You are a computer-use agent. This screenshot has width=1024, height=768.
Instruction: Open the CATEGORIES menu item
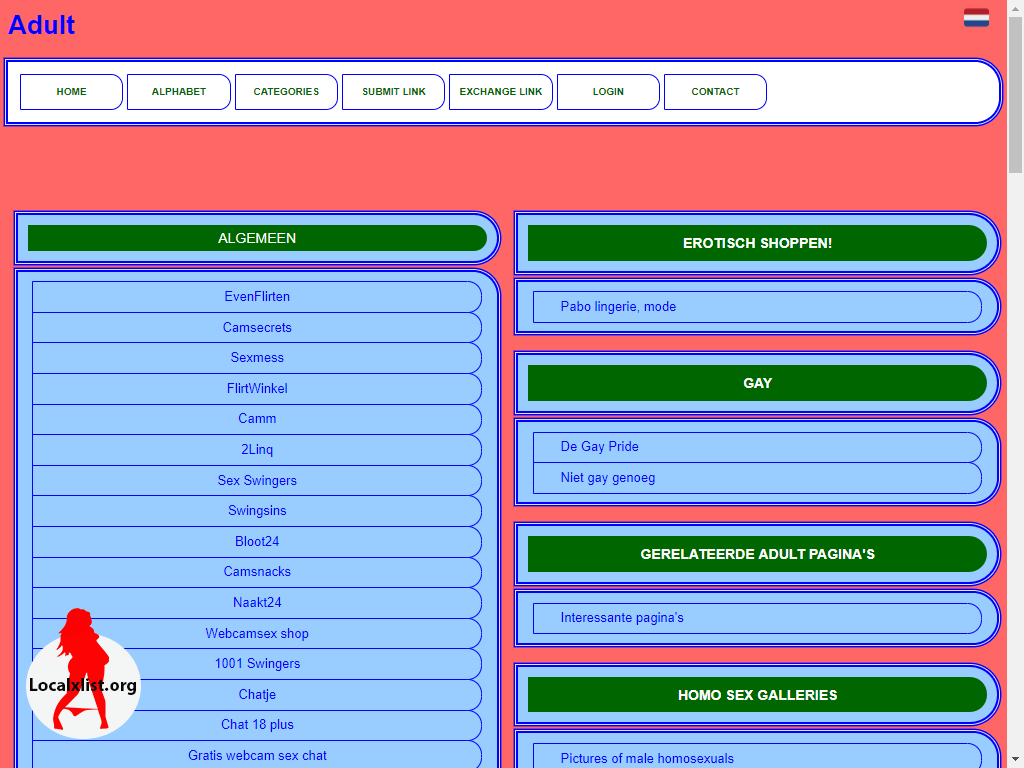point(286,92)
